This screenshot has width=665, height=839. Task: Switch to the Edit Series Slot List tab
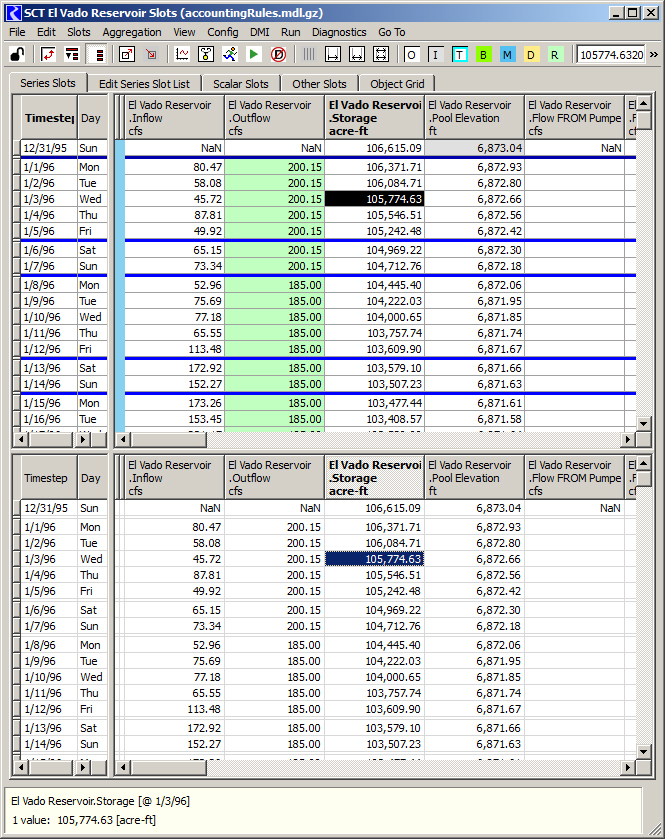[x=144, y=84]
